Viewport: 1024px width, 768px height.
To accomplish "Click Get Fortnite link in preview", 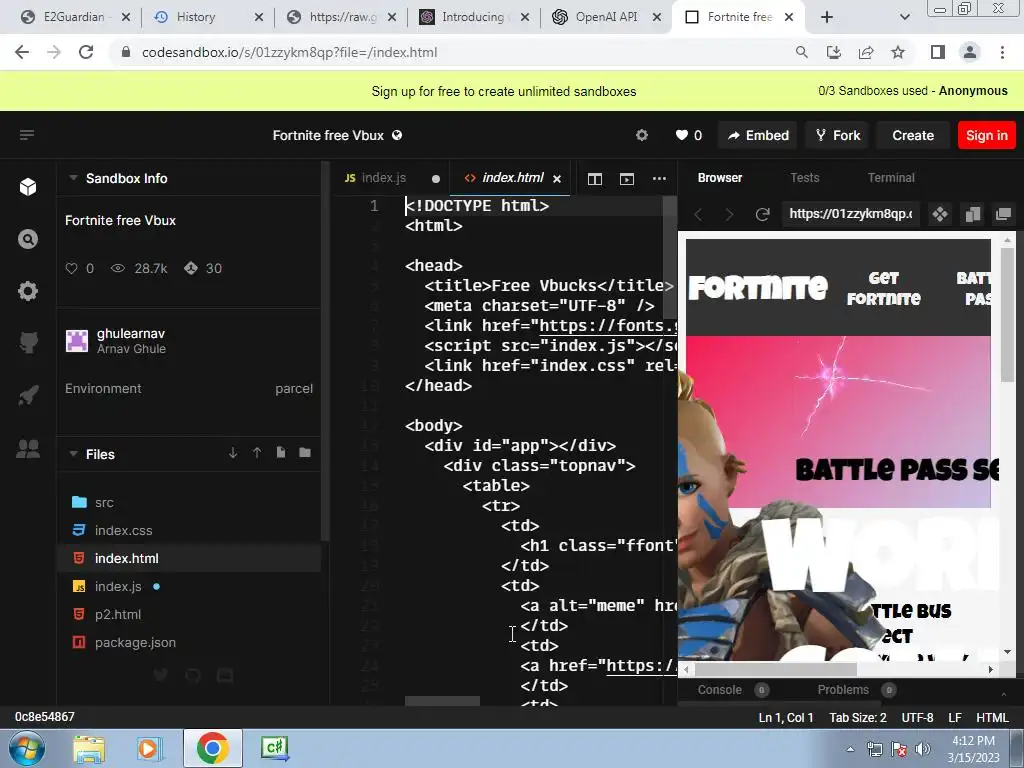I will click(x=884, y=288).
